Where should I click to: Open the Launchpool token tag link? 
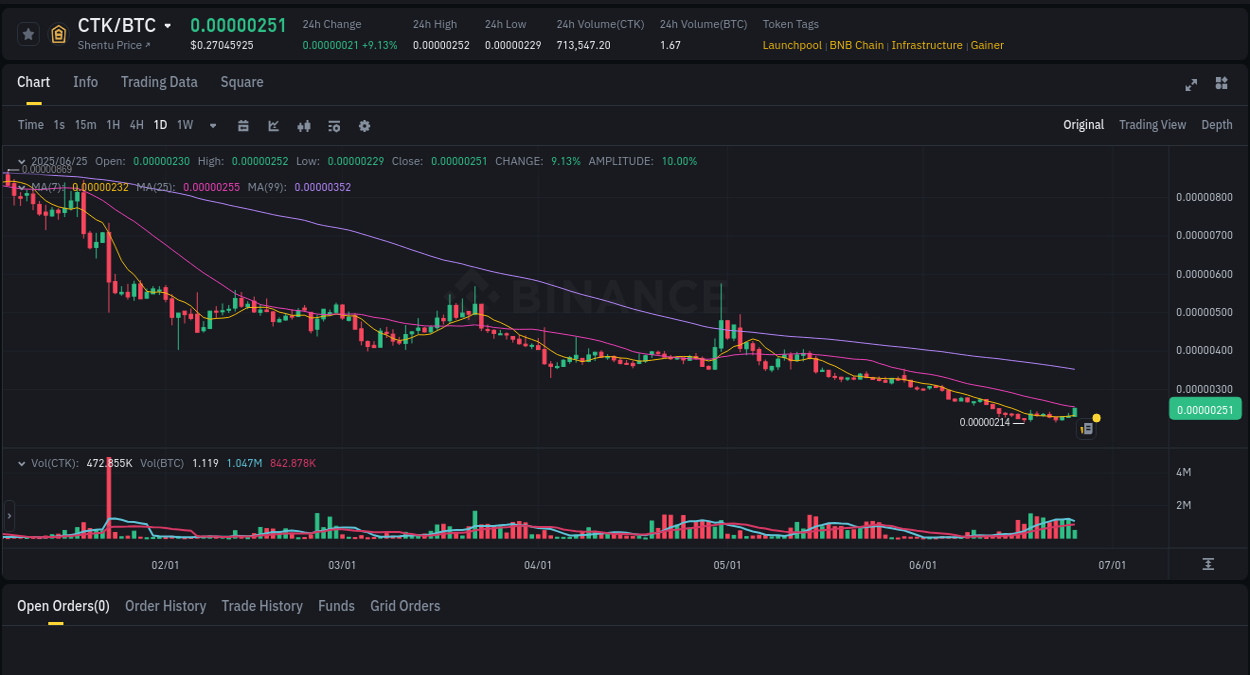click(792, 45)
